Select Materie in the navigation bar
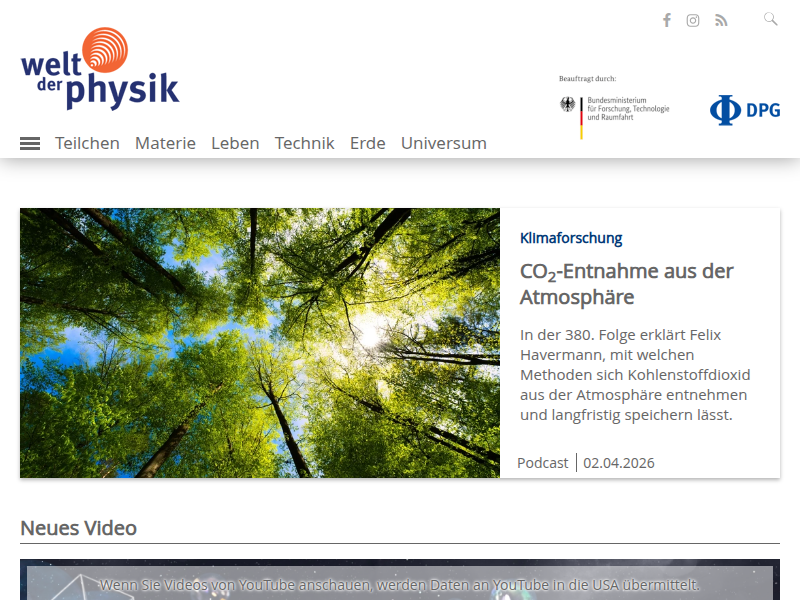Screen dimensions: 800x600 coord(165,143)
